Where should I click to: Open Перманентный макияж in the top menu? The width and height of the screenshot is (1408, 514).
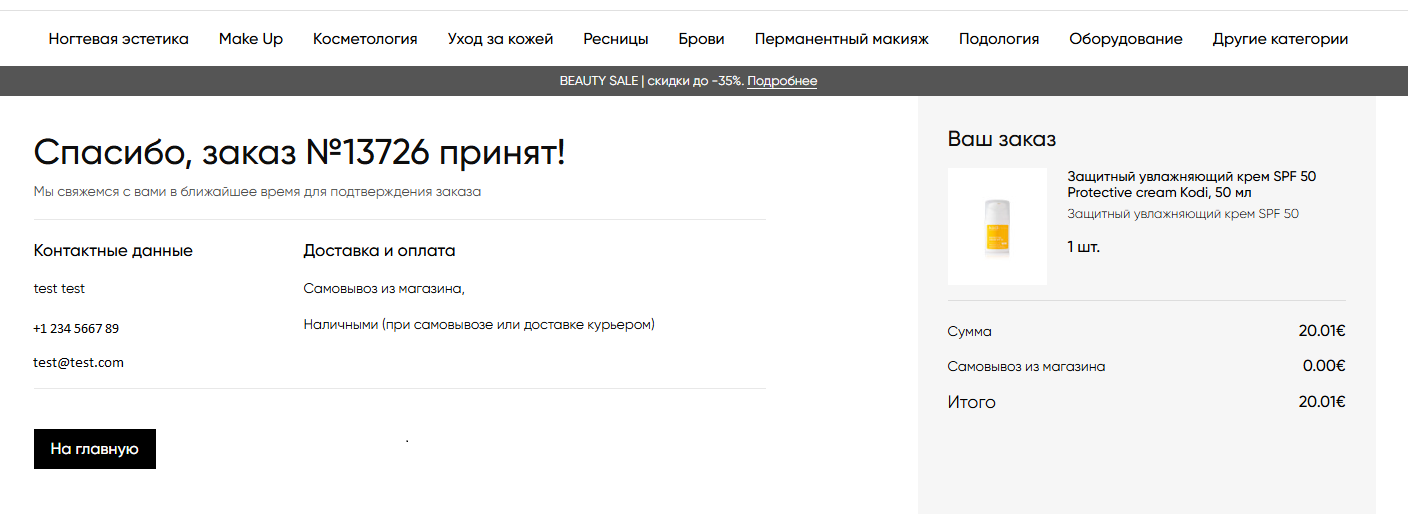[841, 39]
